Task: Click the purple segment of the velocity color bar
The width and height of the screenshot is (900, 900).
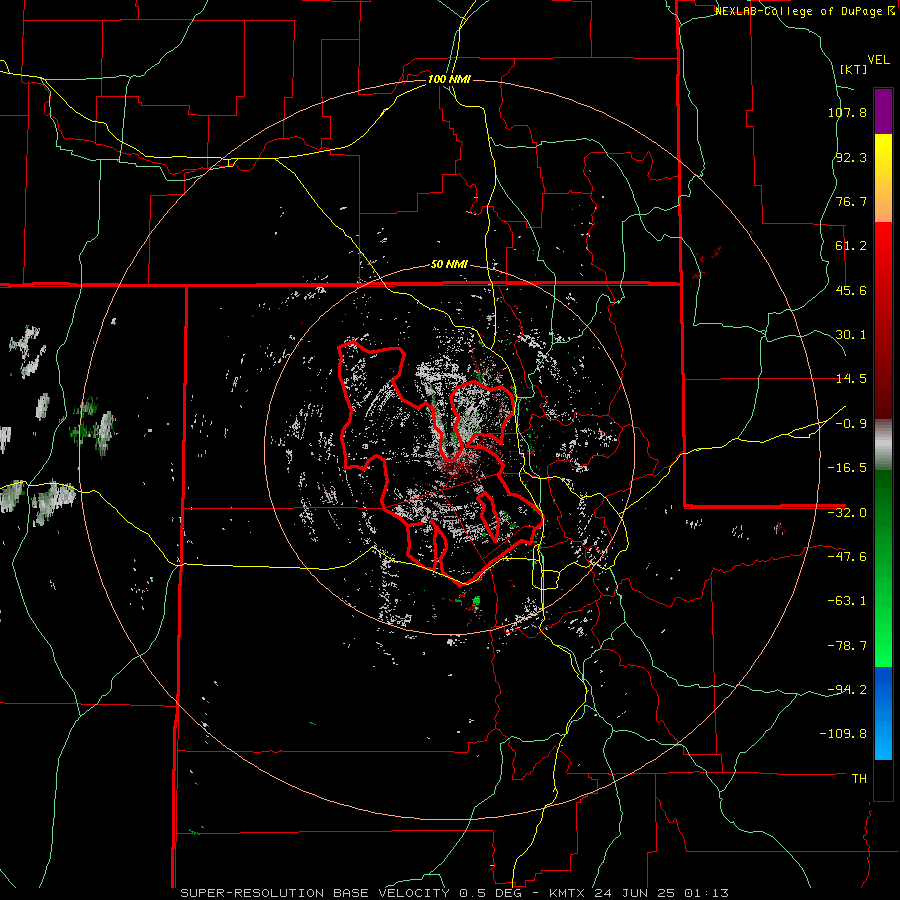Action: 883,111
